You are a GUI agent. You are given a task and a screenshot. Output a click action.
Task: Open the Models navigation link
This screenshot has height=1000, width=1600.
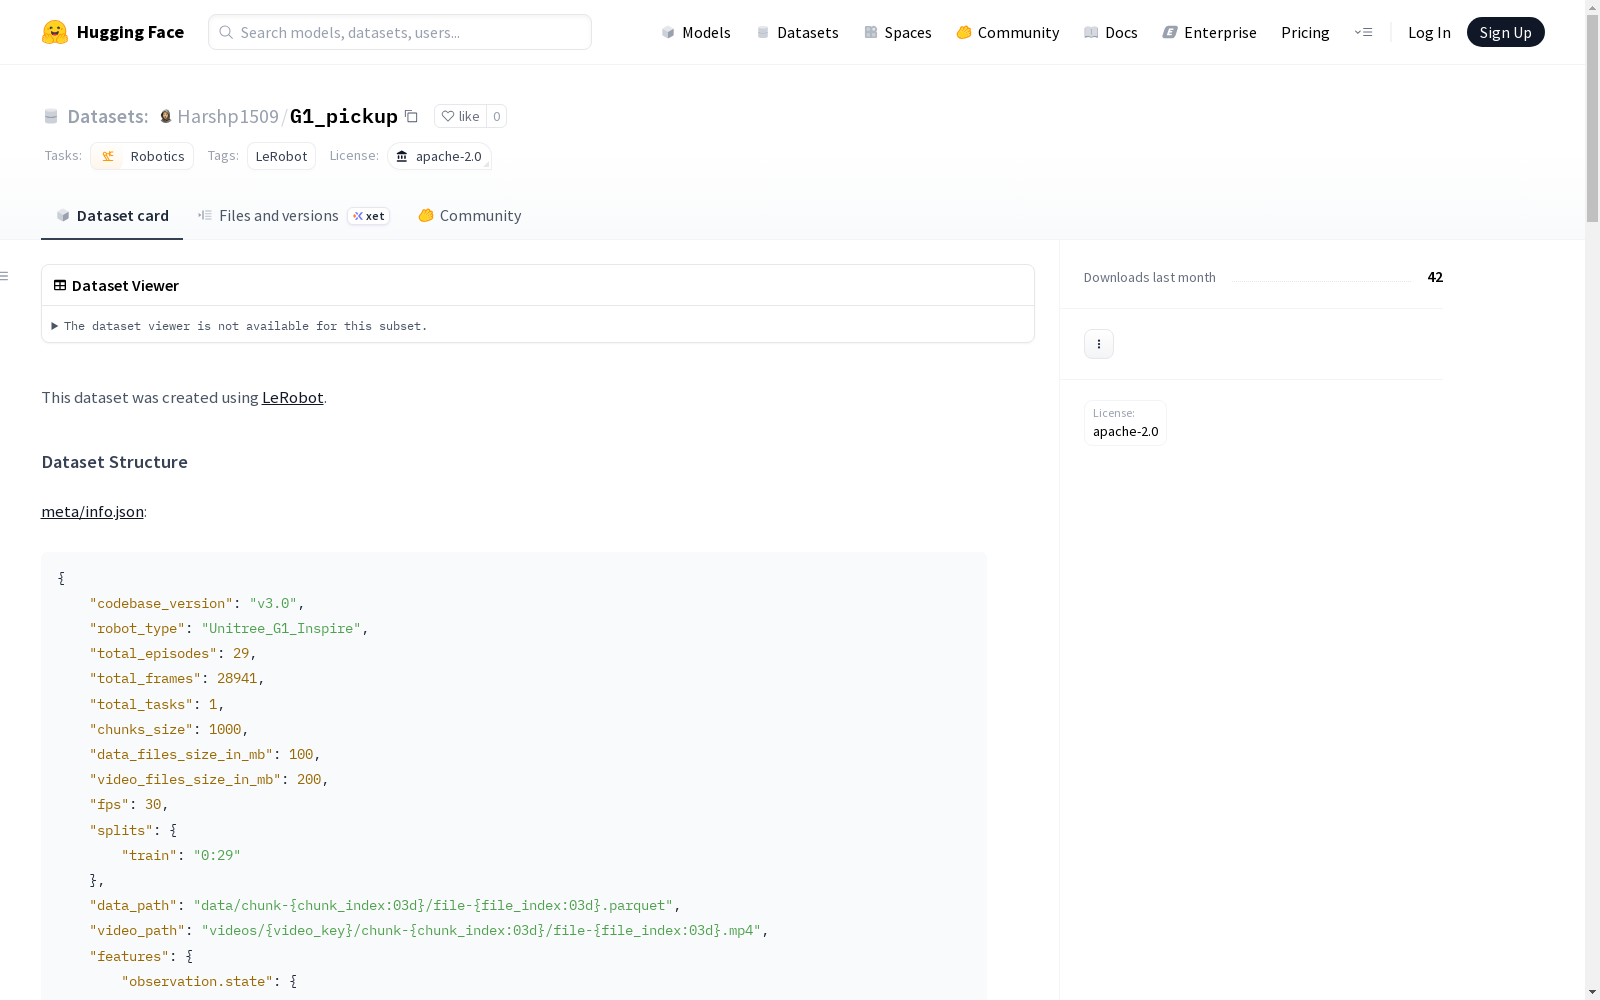pos(696,32)
